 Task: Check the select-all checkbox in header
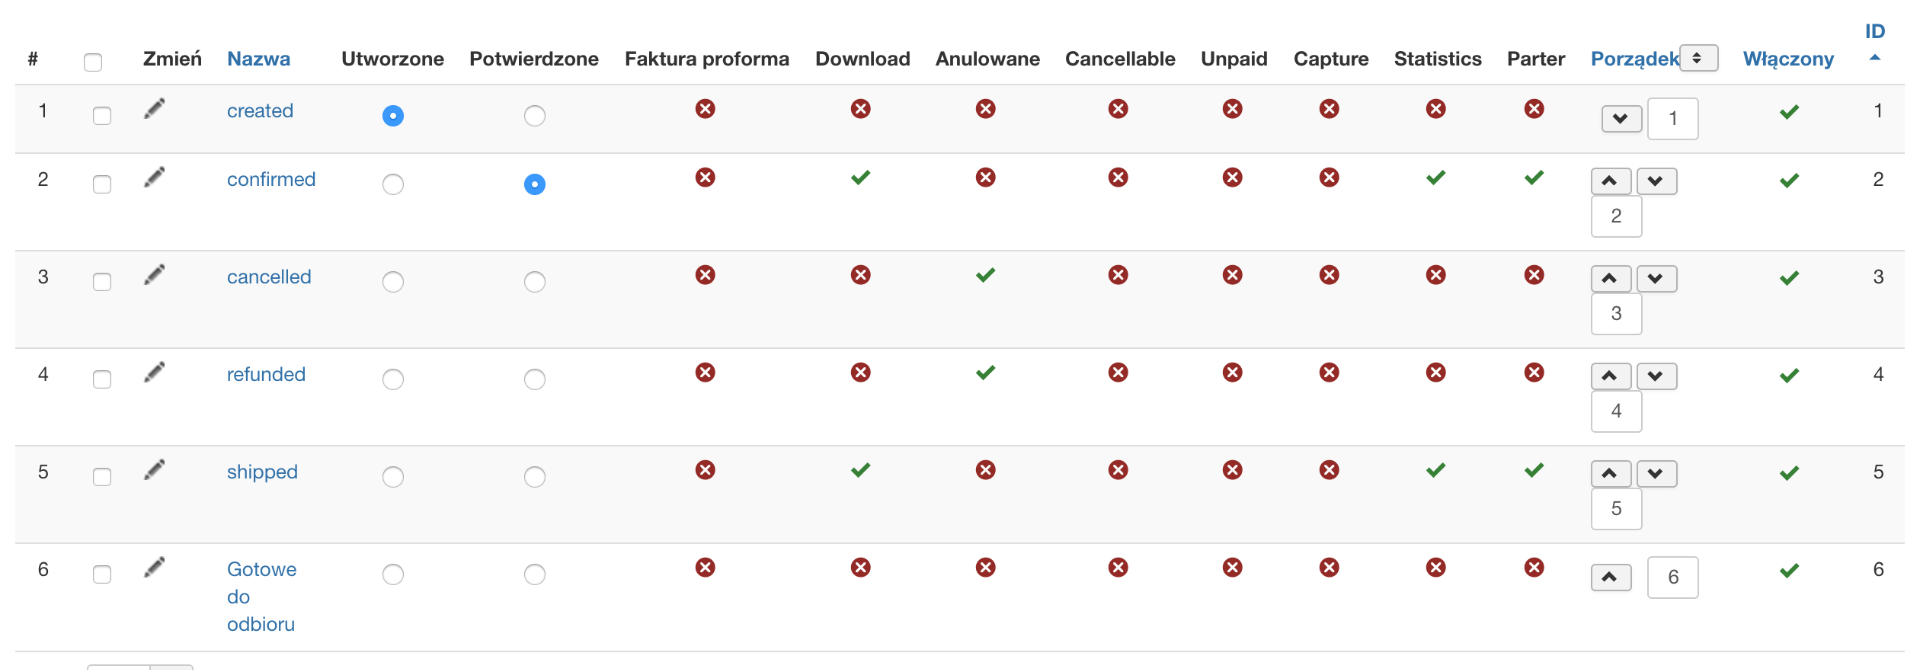tap(93, 62)
